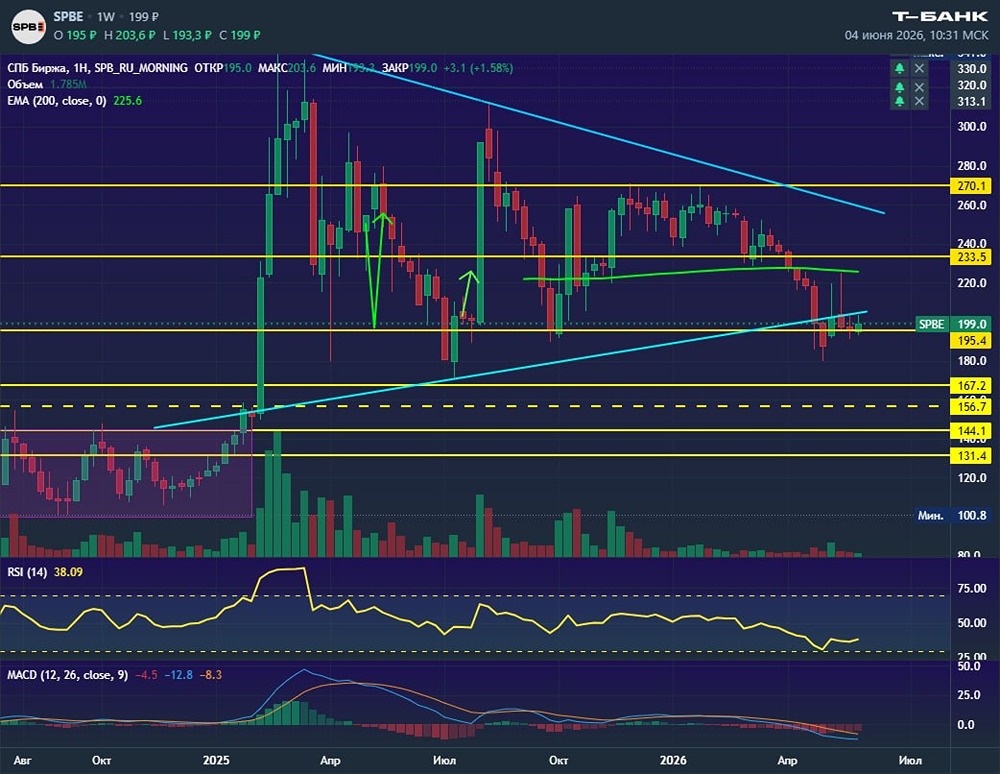Click the RSI 75.00 scale label
Image resolution: width=1000 pixels, height=774 pixels.
pos(971,588)
